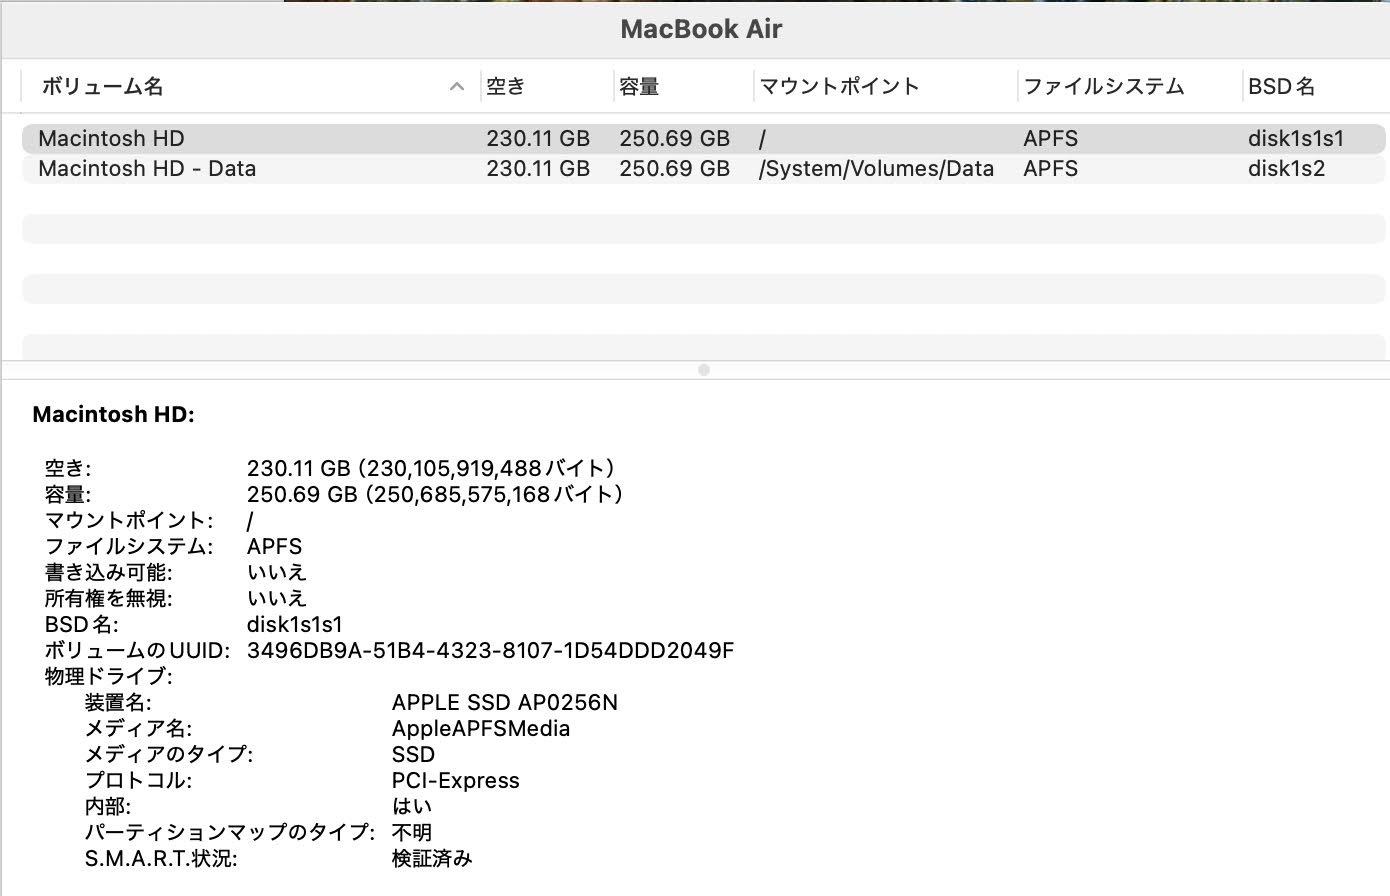
Task: Click the disk1s1s1 cell in the table
Action: pyautogui.click(x=1296, y=139)
